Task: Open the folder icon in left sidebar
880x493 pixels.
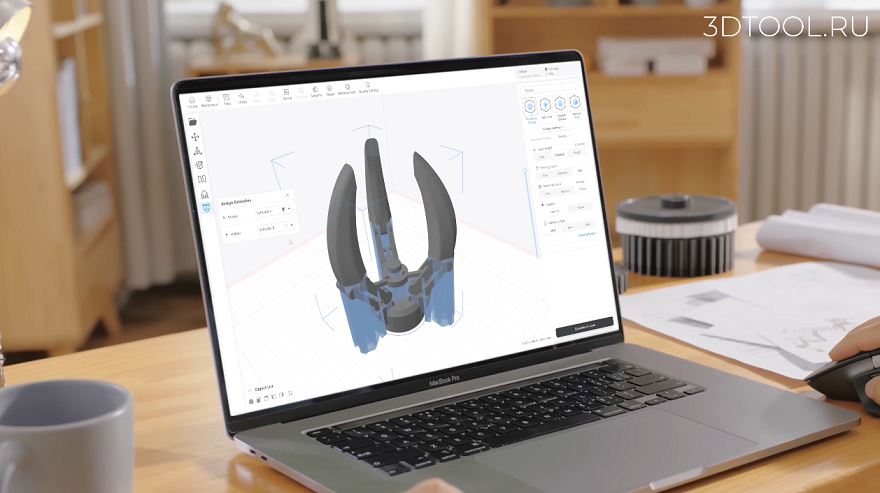Action: [x=192, y=122]
